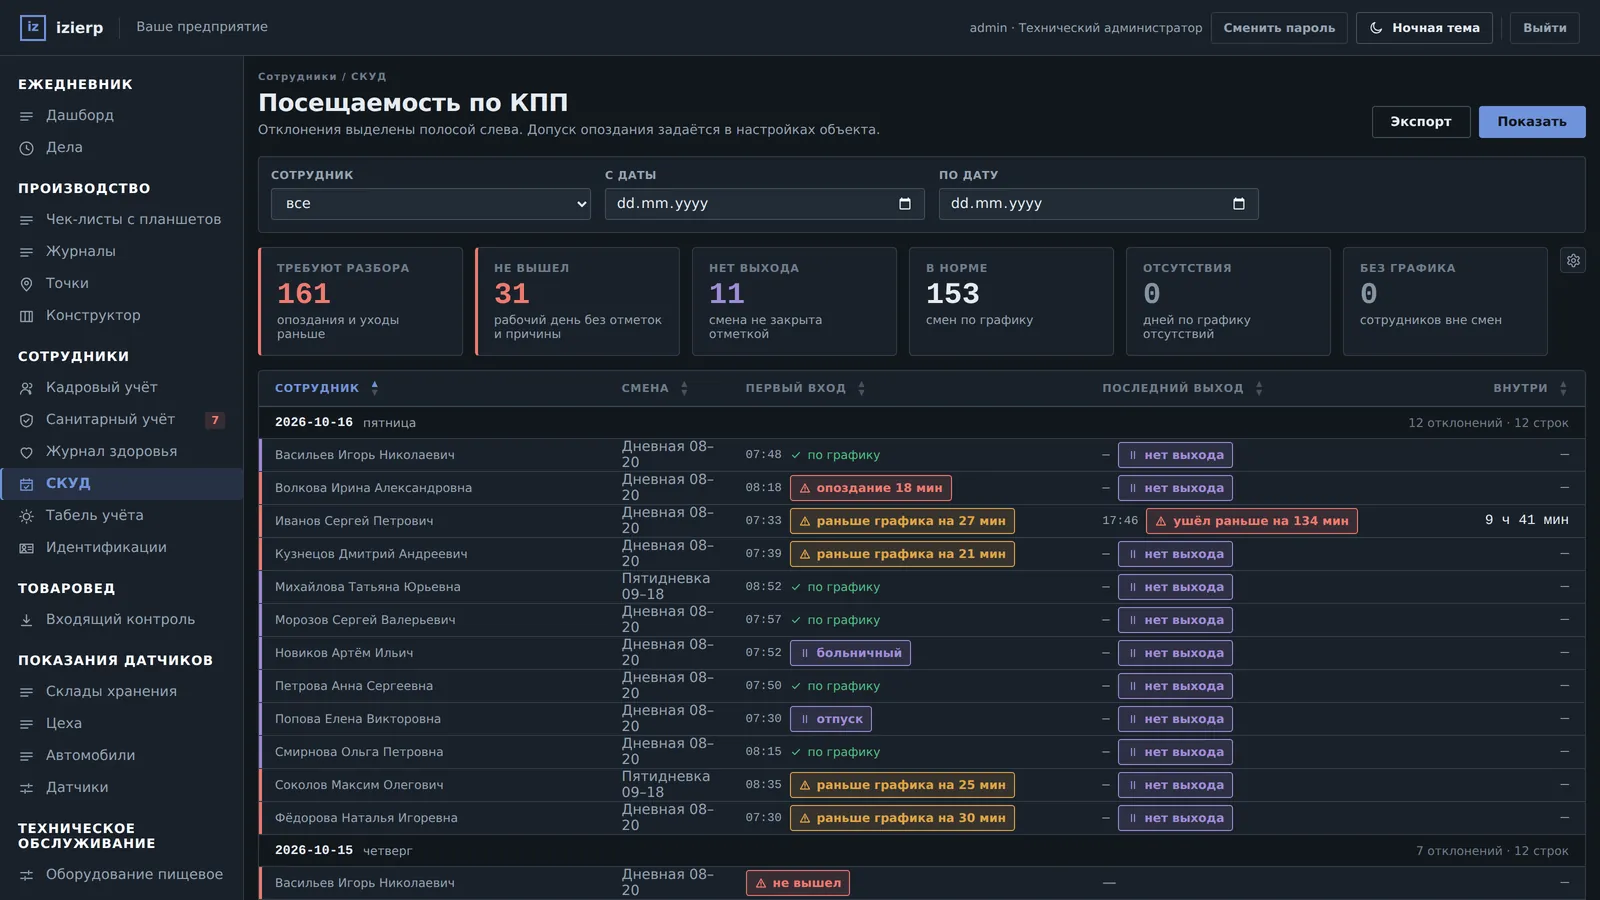Viewport: 1600px width, 900px height.
Task: Click the Журнал здоровья heart icon
Action: [x=27, y=452]
